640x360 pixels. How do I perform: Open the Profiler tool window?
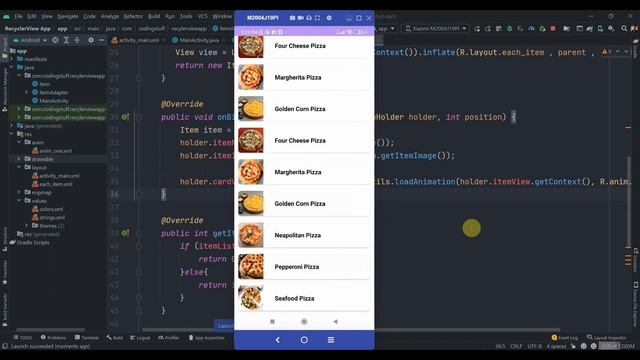coord(169,338)
